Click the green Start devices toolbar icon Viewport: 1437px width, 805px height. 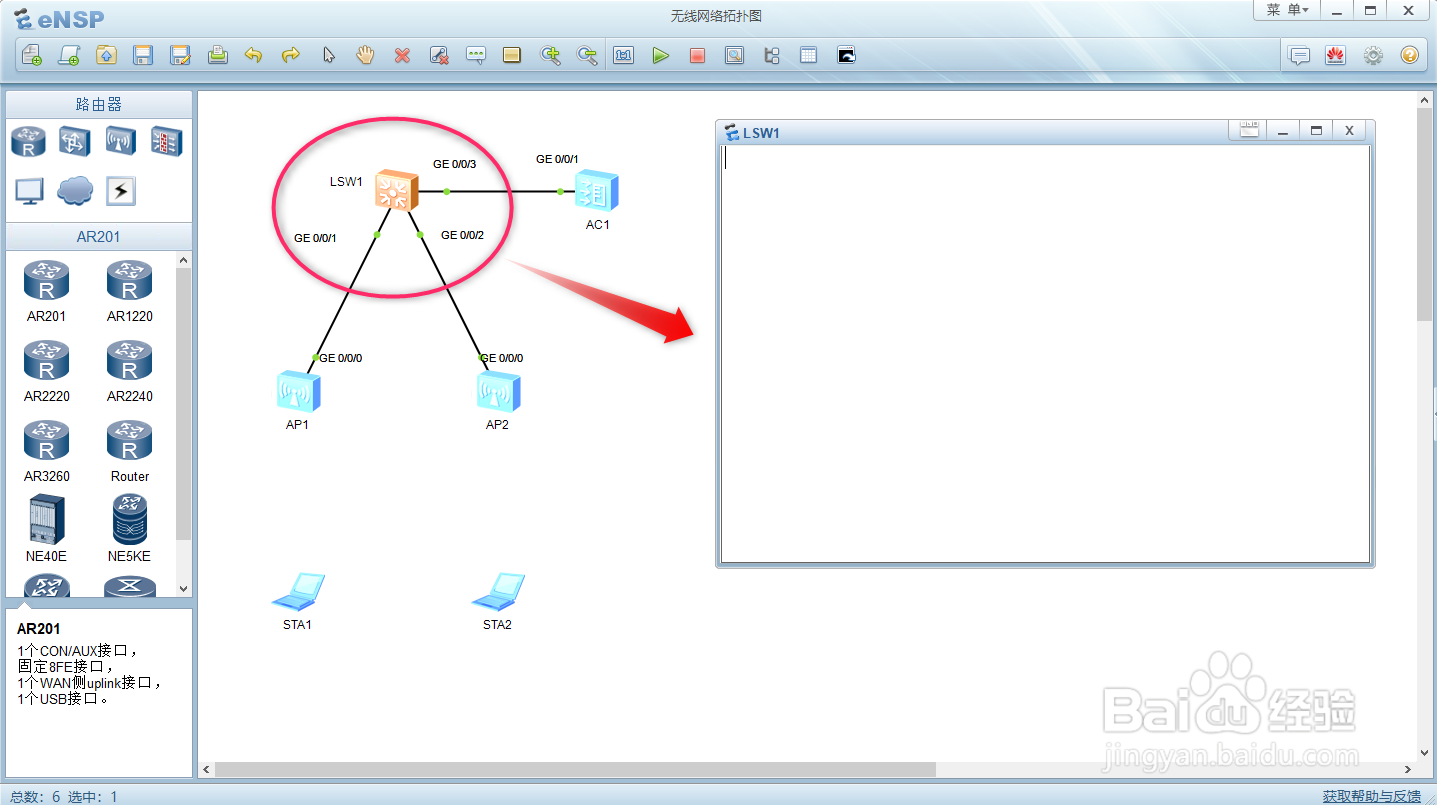pyautogui.click(x=661, y=55)
